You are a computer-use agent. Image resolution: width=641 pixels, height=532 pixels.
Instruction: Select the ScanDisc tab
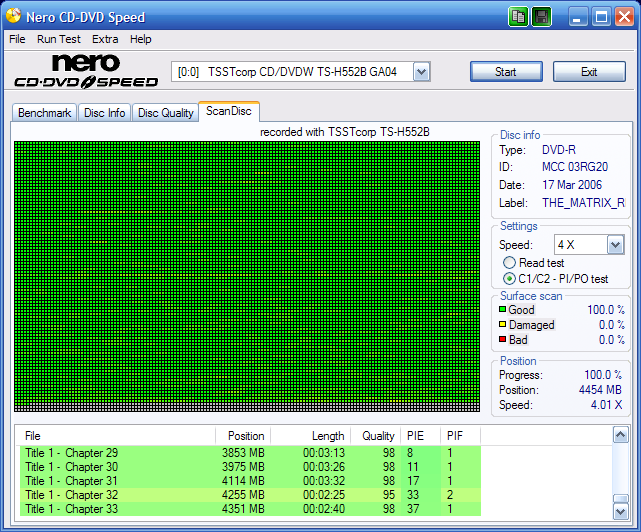coord(229,111)
